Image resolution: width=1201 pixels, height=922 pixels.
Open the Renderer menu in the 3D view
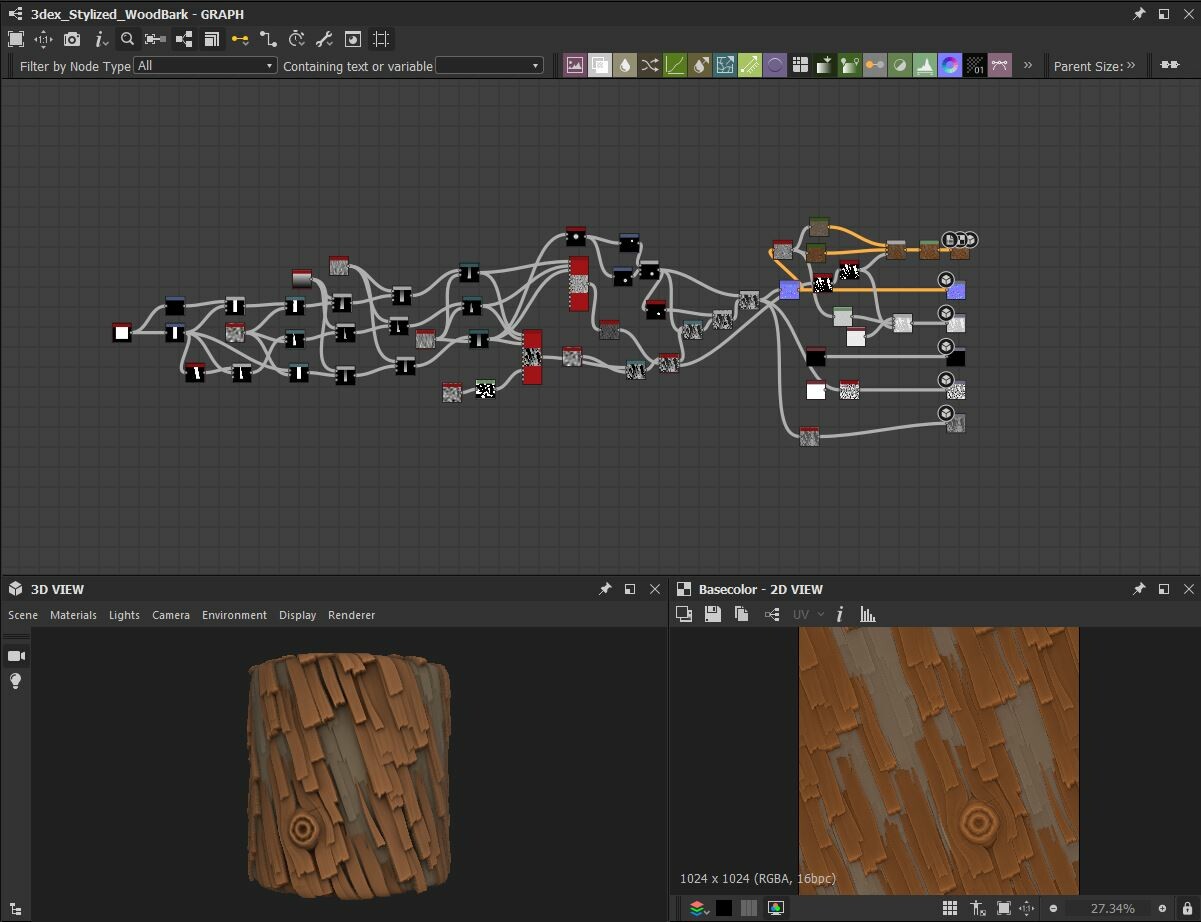[x=351, y=615]
